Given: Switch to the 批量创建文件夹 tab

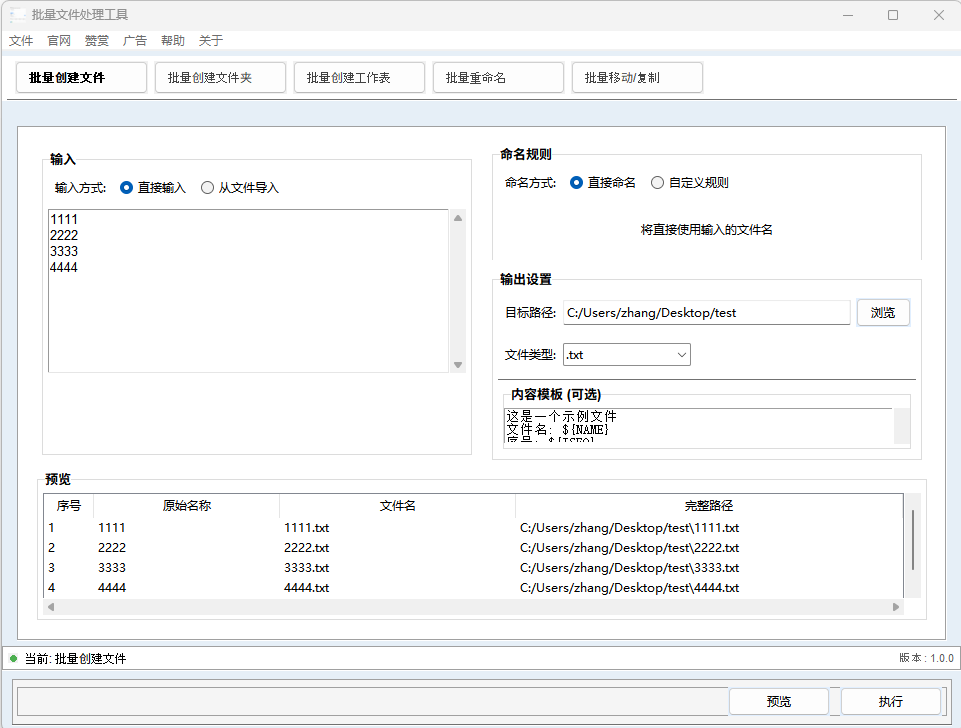Looking at the screenshot, I should click(220, 77).
